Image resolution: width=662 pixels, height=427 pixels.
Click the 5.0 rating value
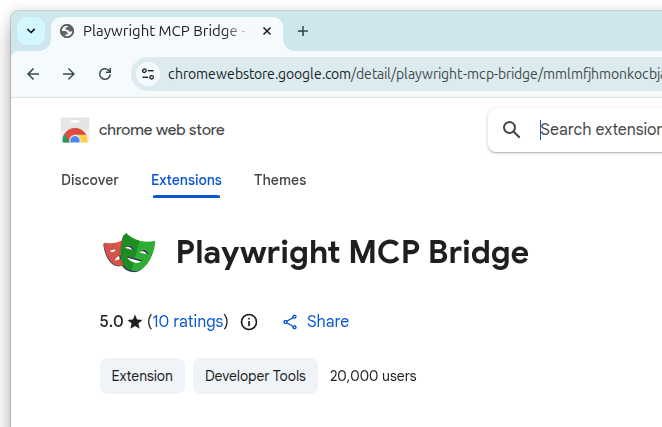[x=111, y=321]
